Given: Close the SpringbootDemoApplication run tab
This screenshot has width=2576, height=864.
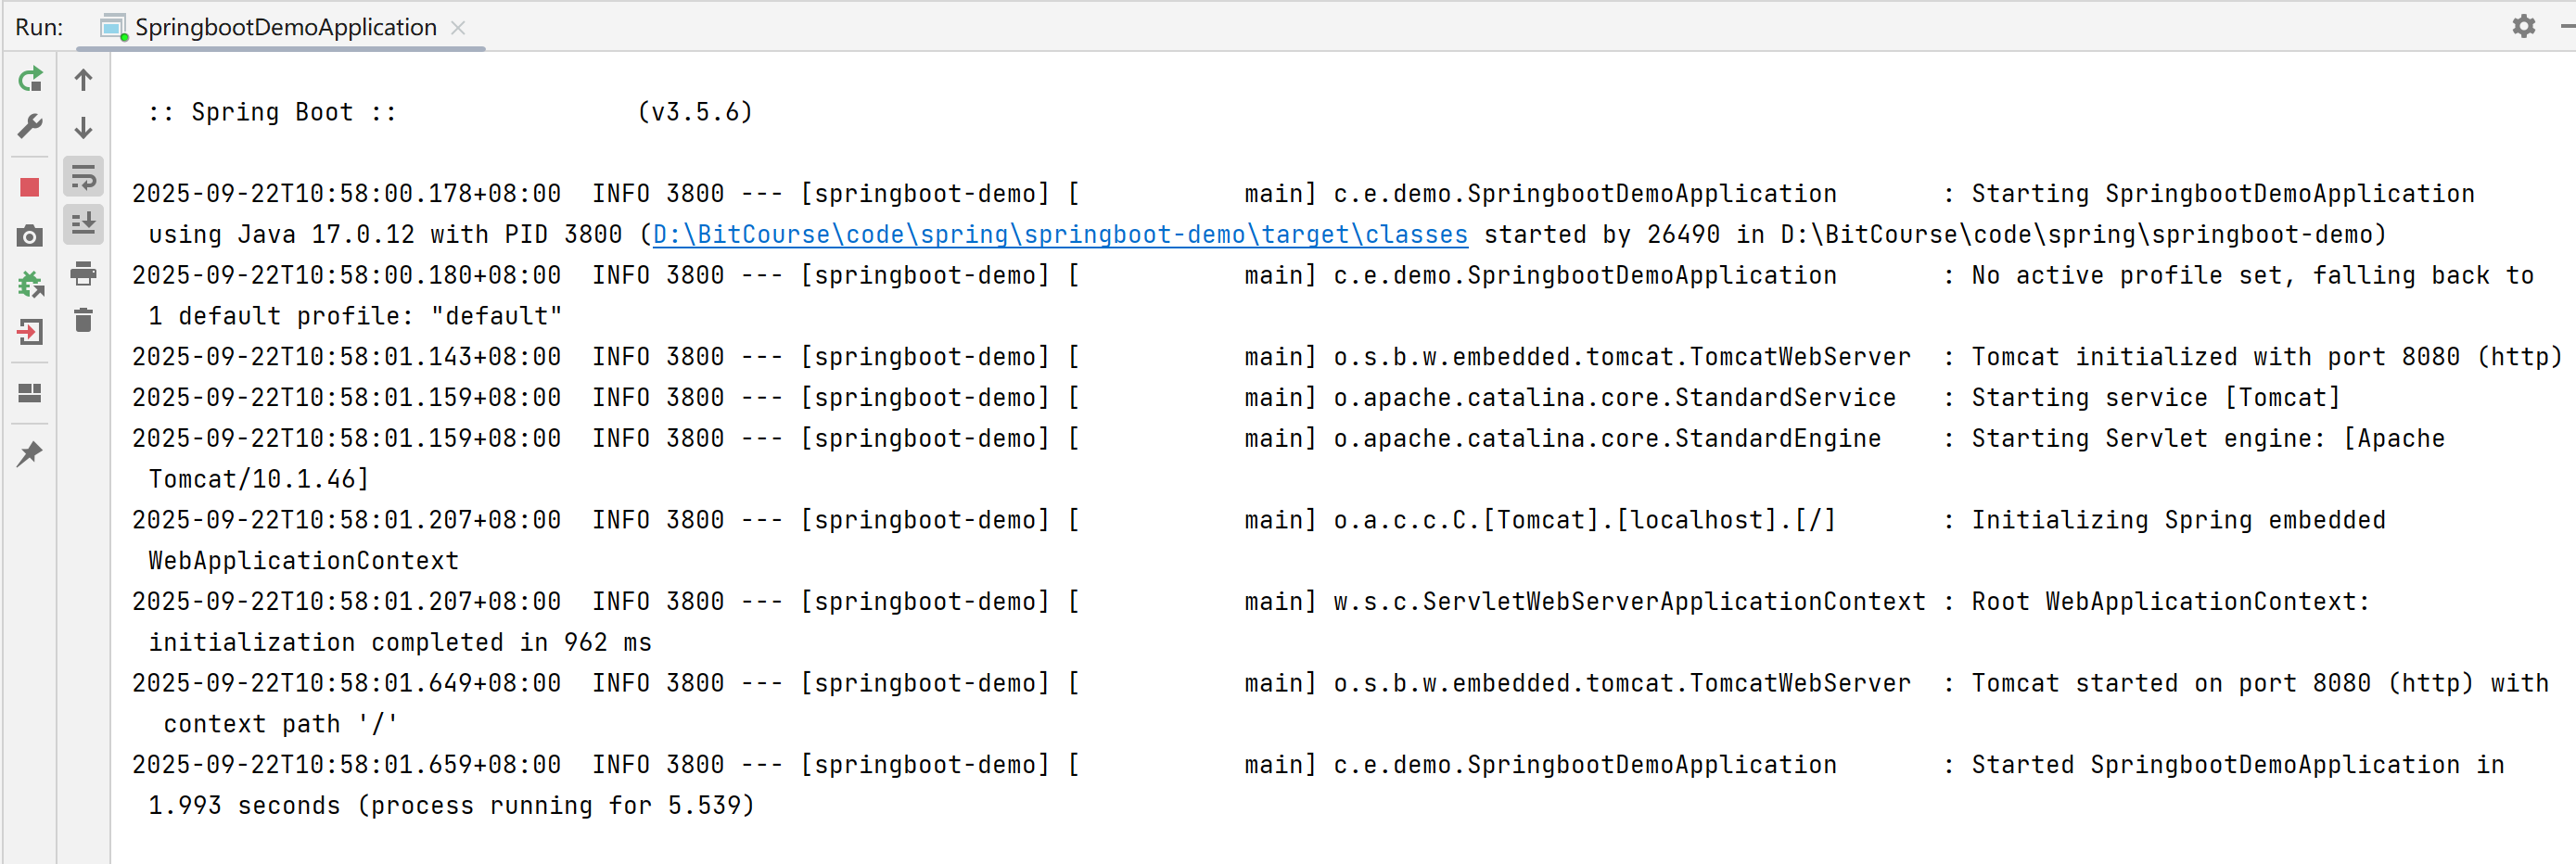Looking at the screenshot, I should [x=459, y=28].
